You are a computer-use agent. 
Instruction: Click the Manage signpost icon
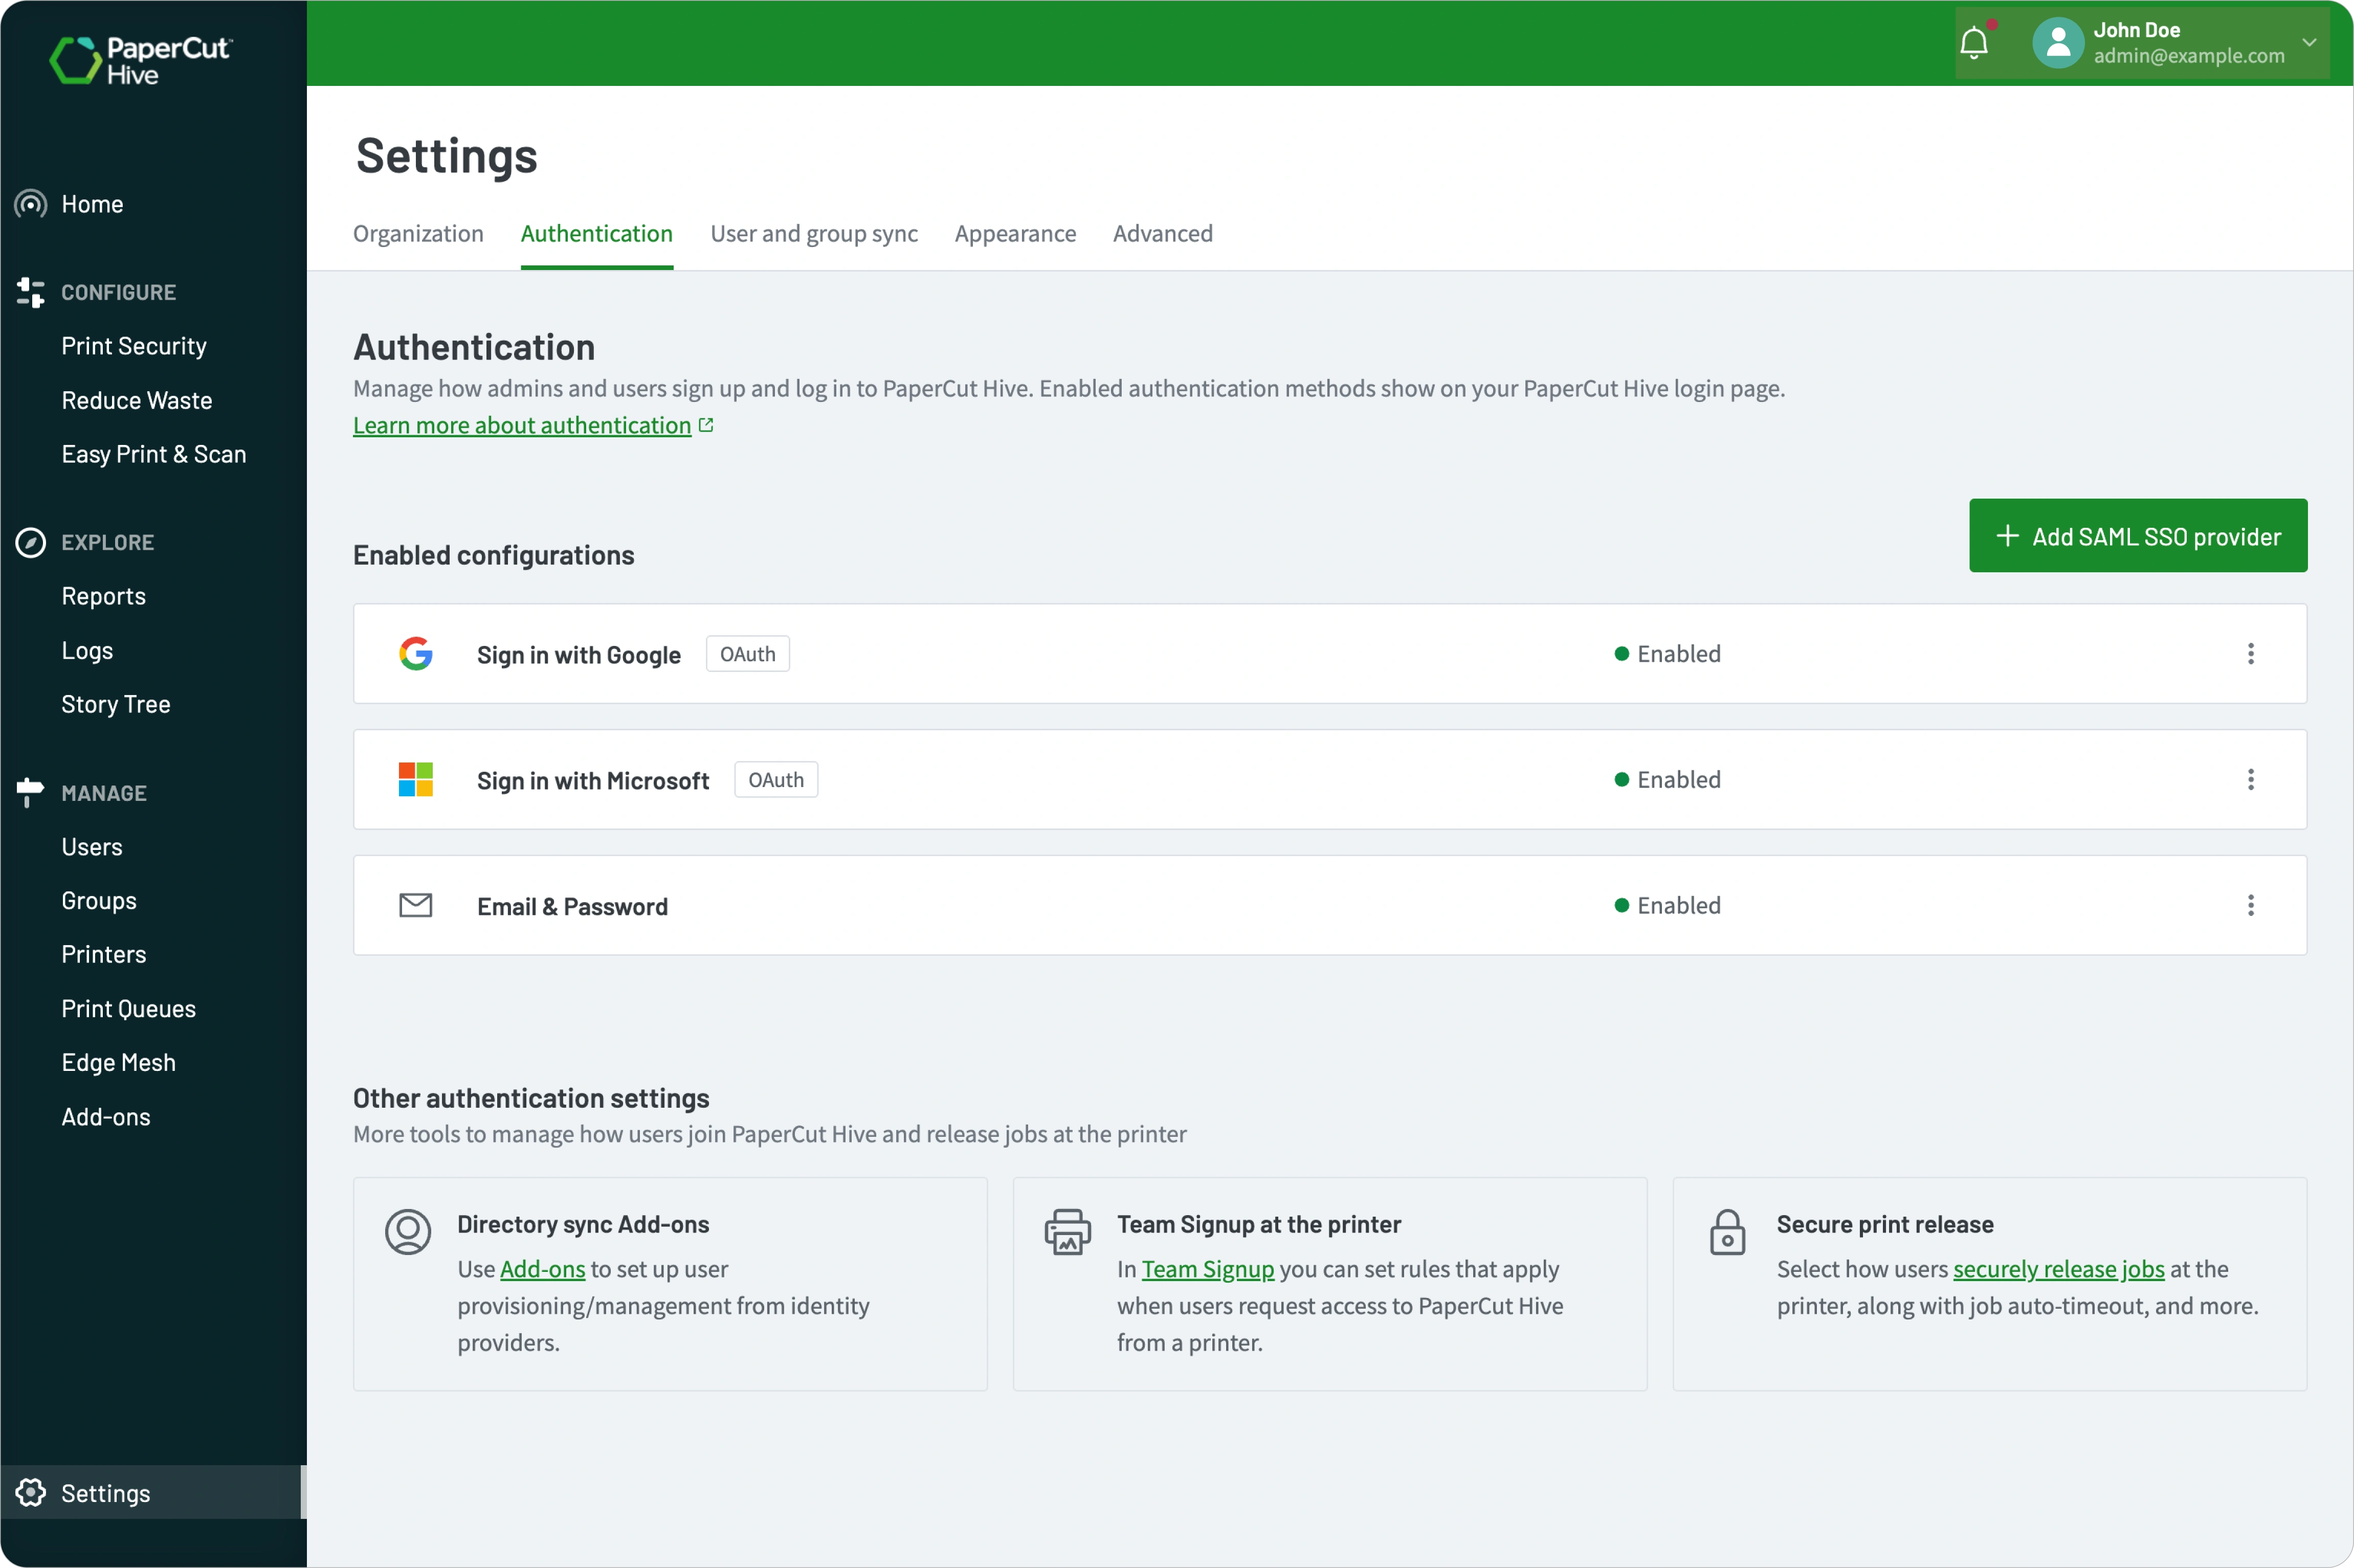click(31, 792)
